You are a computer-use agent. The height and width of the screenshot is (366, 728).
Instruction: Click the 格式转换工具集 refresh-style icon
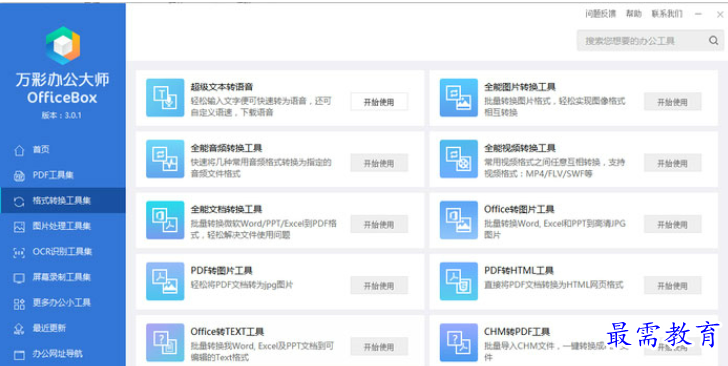pyautogui.click(x=19, y=202)
